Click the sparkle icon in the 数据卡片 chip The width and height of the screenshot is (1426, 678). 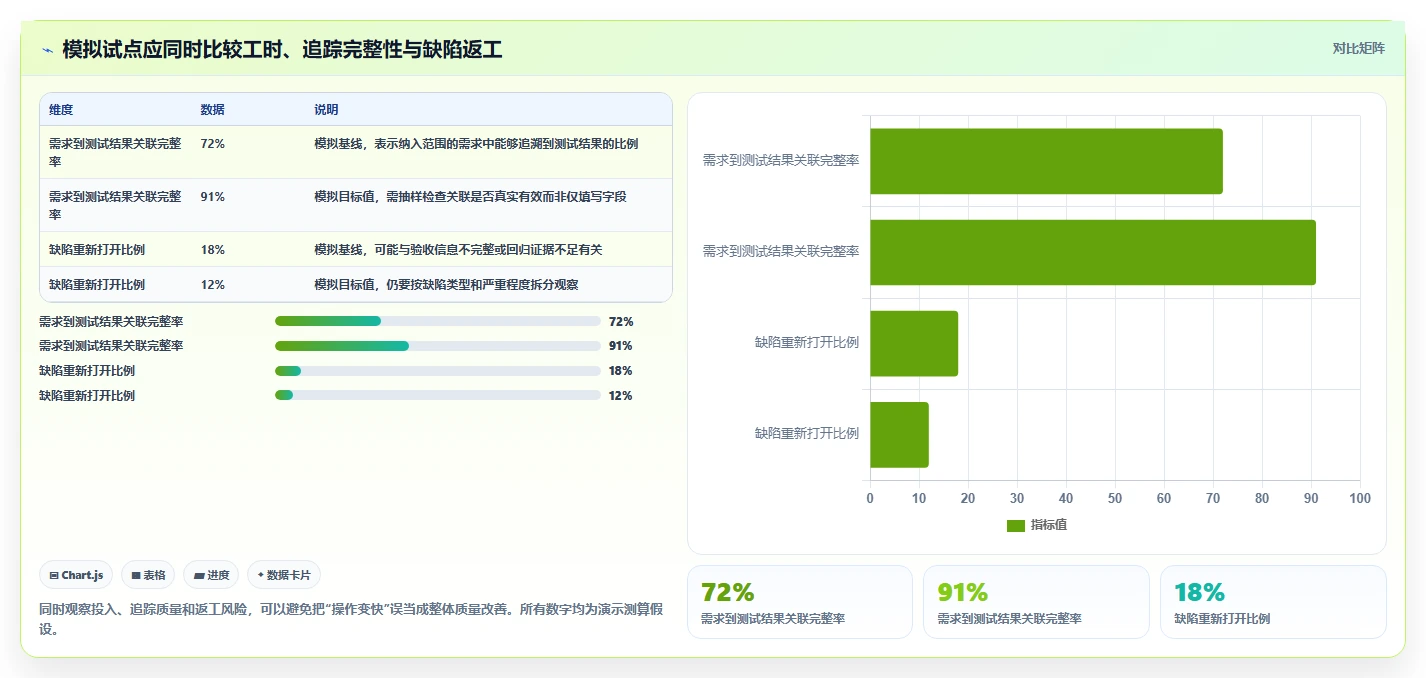pos(260,575)
